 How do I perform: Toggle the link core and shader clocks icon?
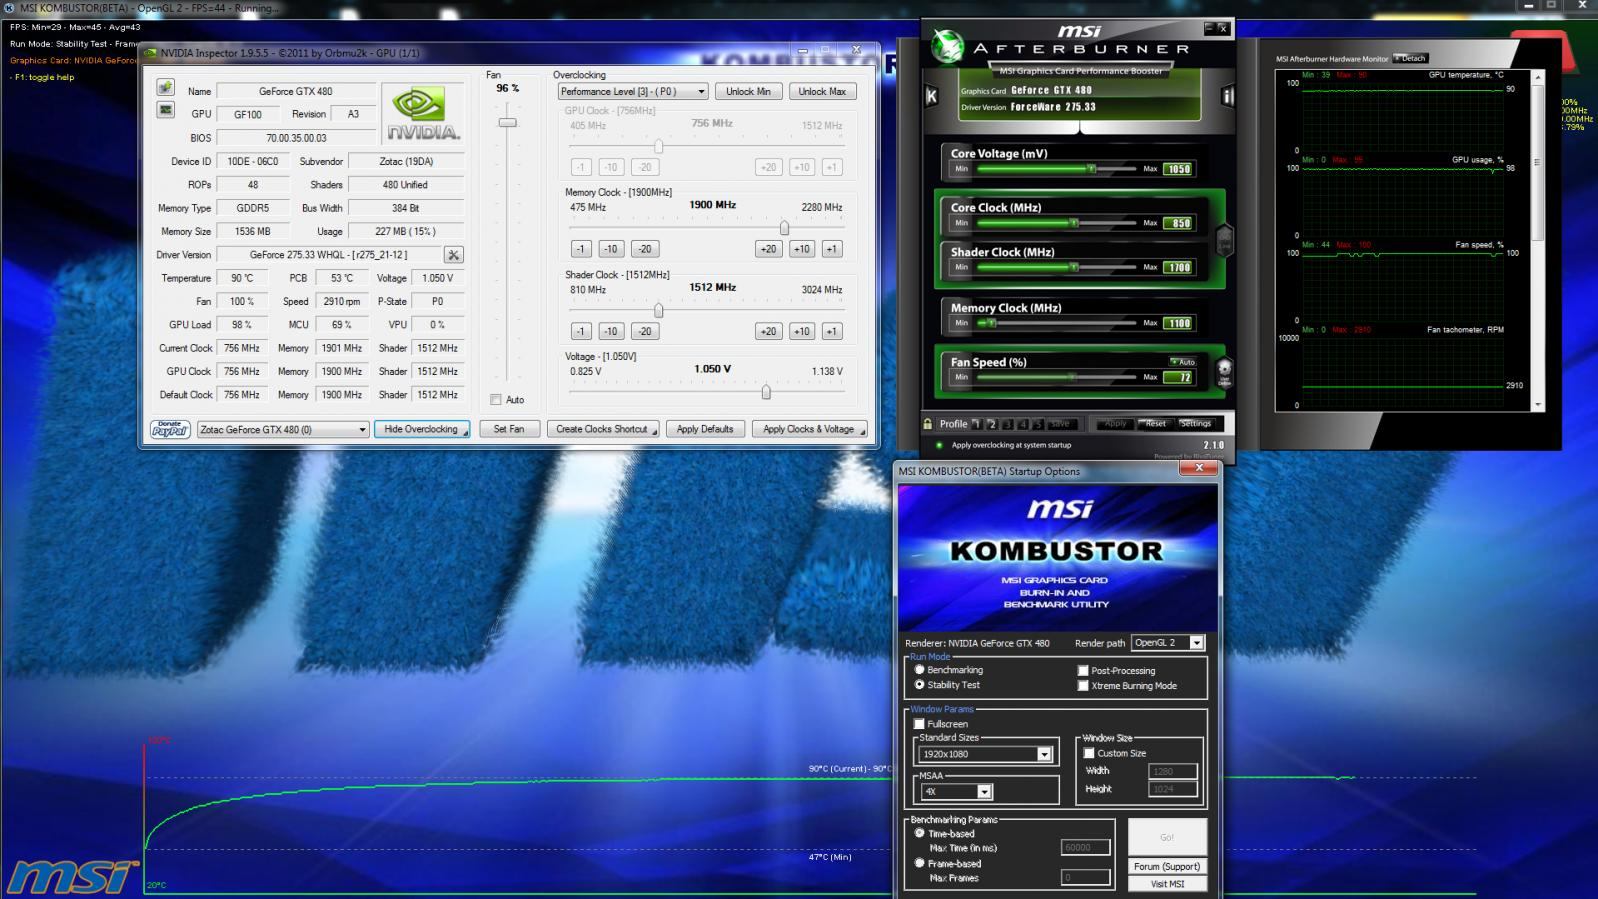pos(1224,240)
